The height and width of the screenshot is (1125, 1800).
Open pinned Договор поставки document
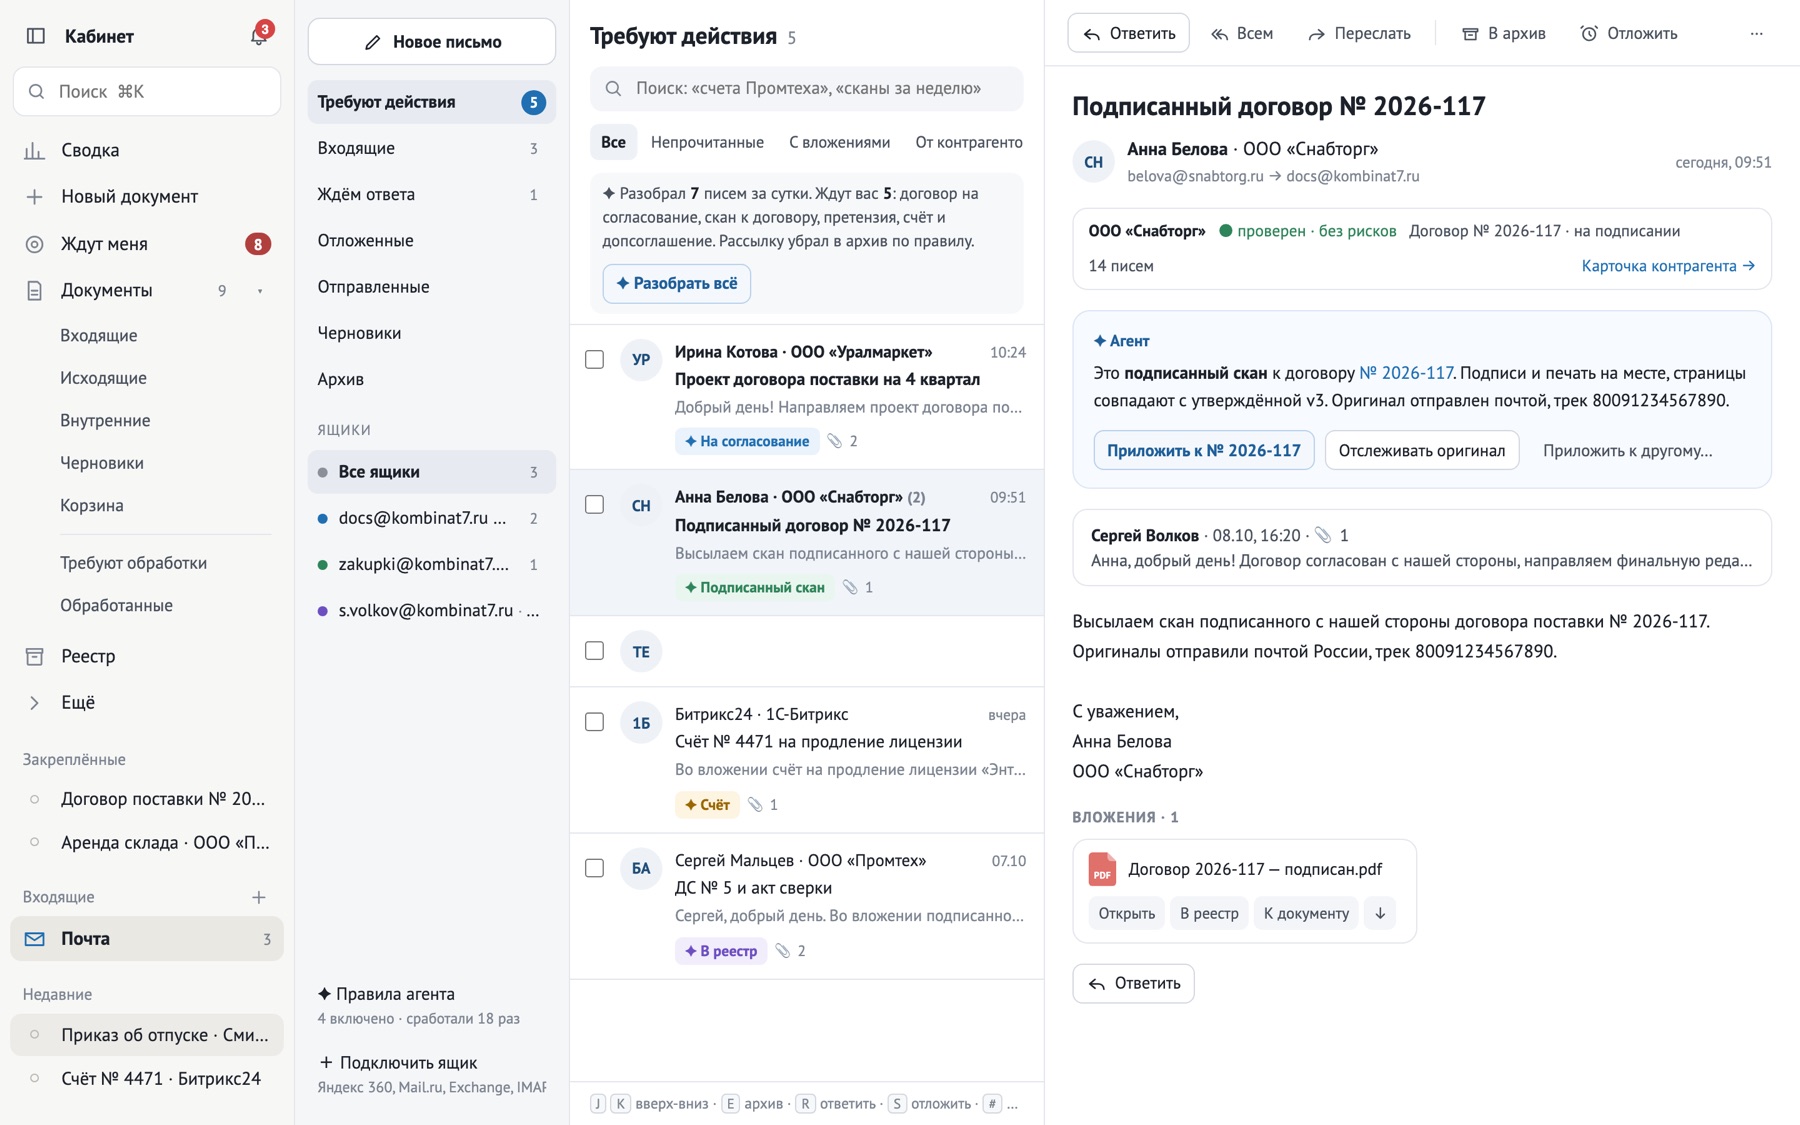[146, 799]
